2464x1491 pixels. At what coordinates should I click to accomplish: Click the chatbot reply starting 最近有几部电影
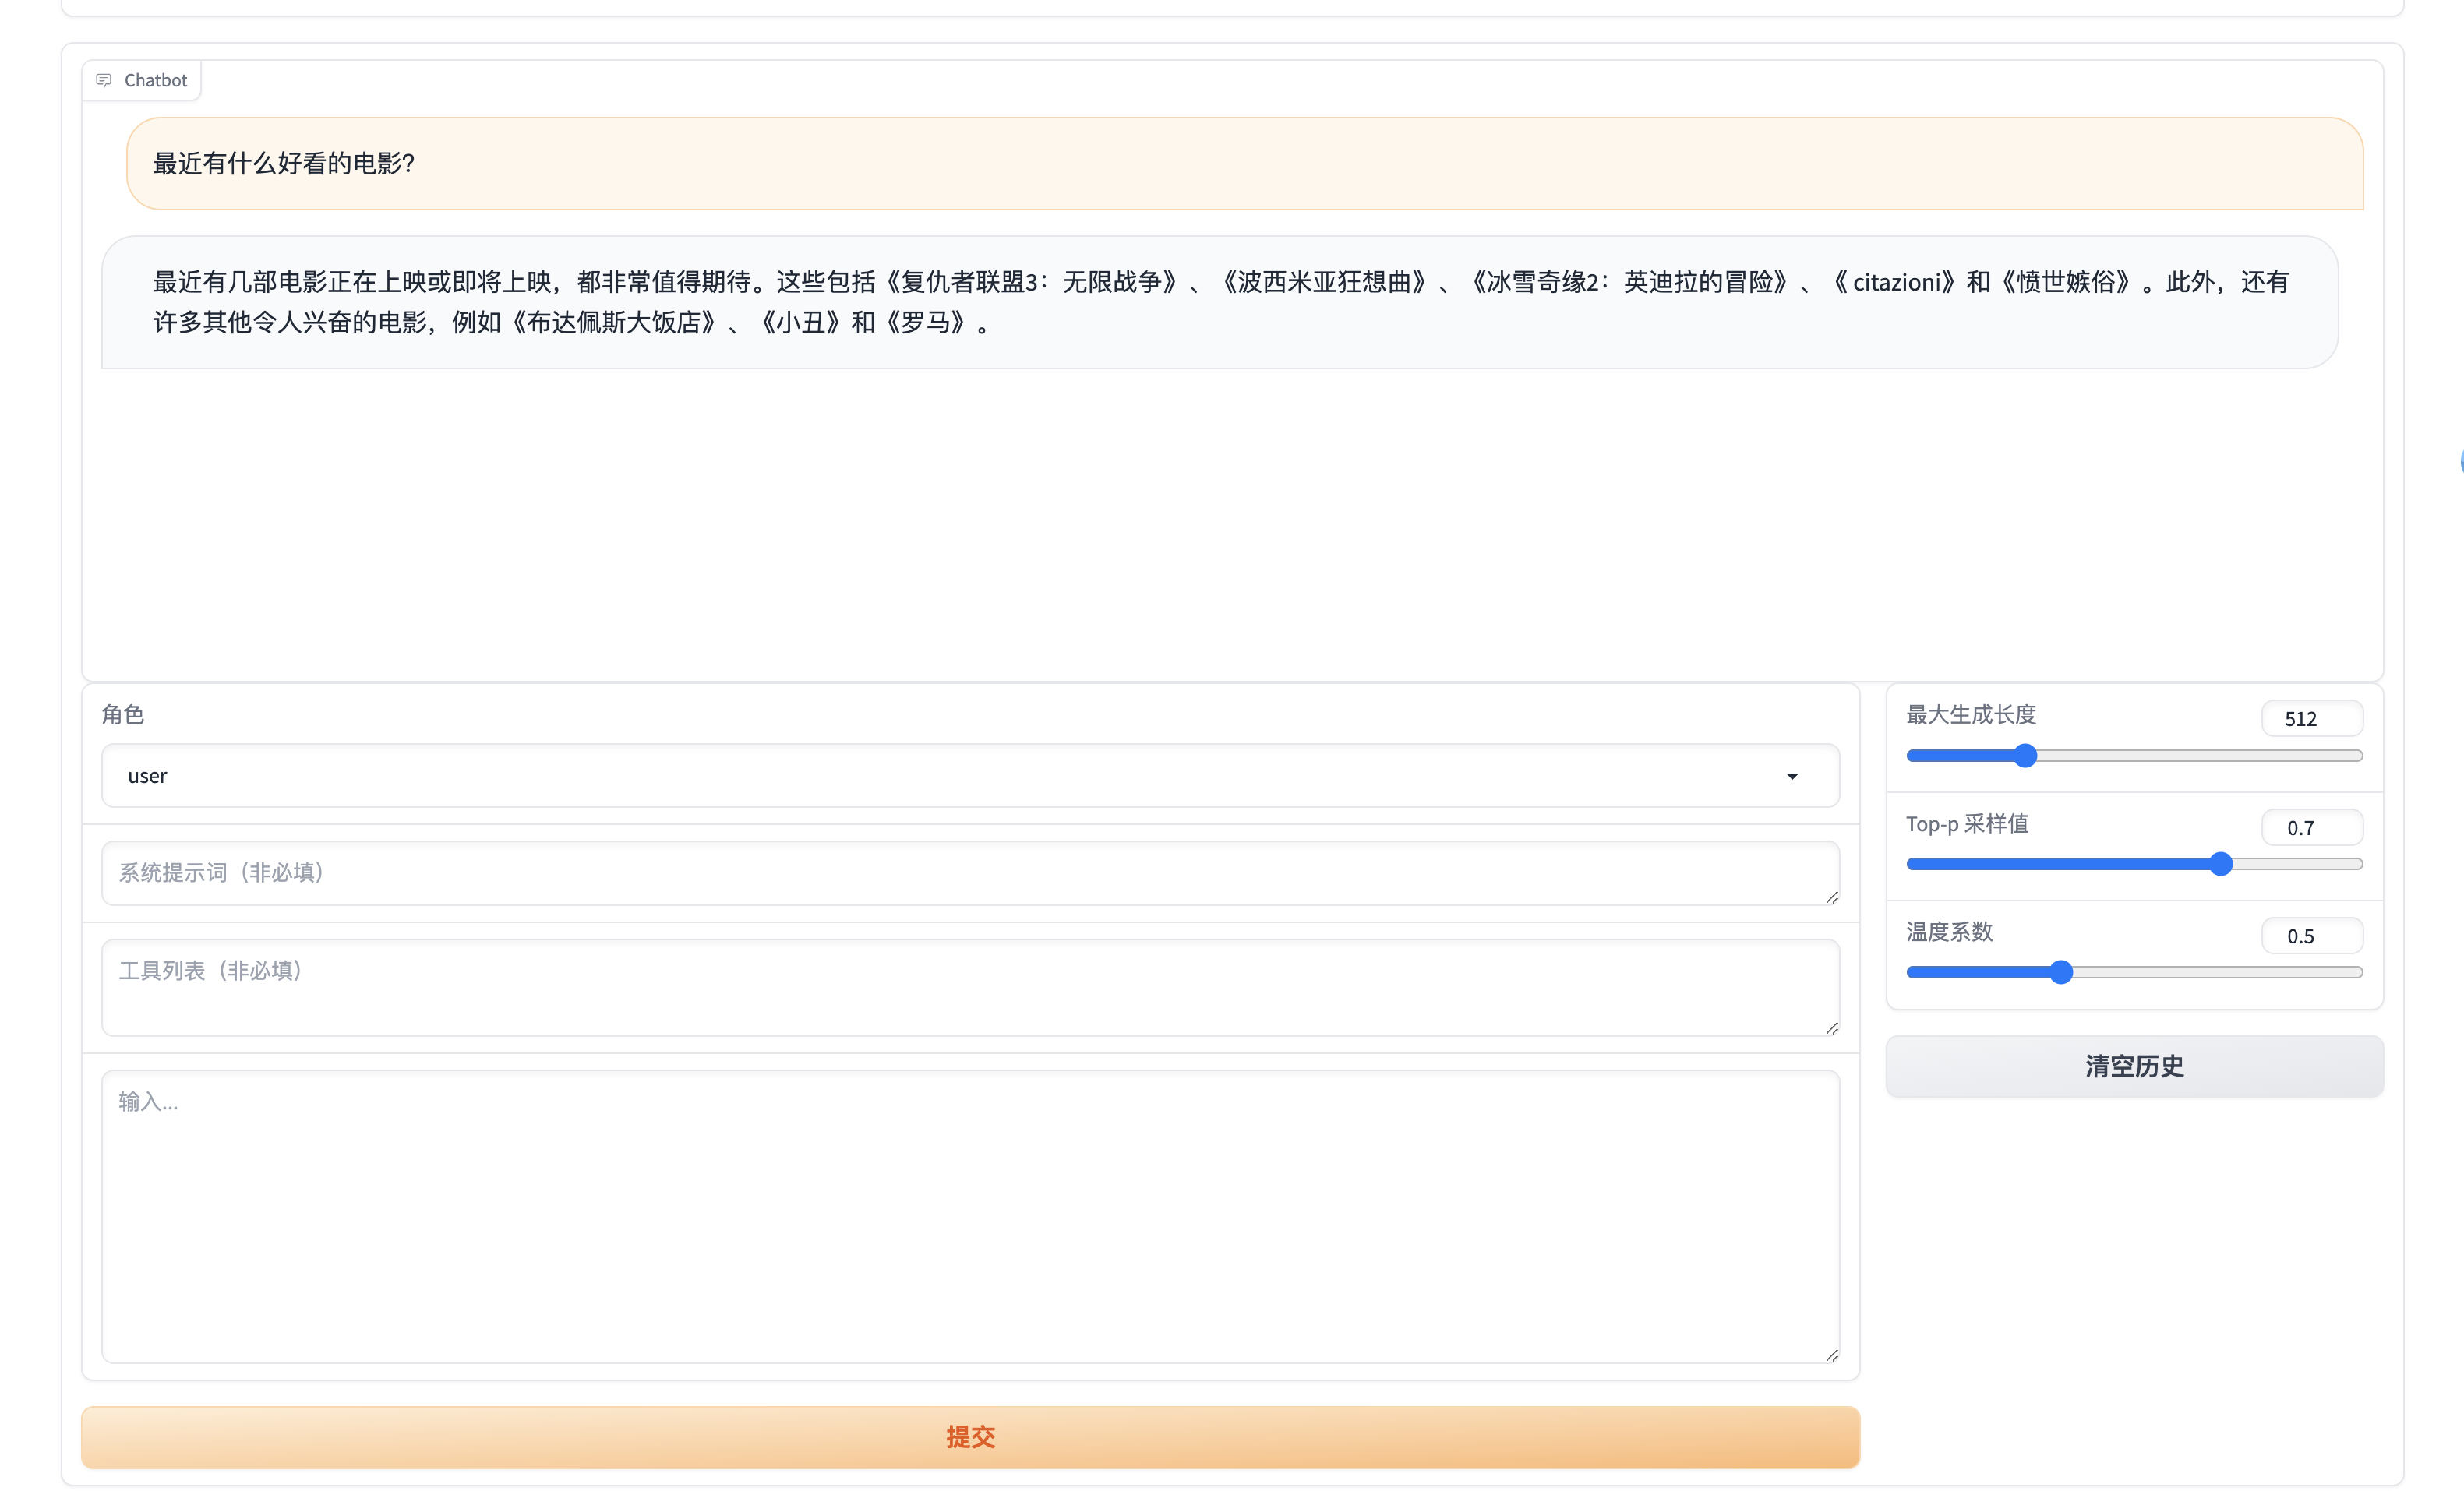1220,302
